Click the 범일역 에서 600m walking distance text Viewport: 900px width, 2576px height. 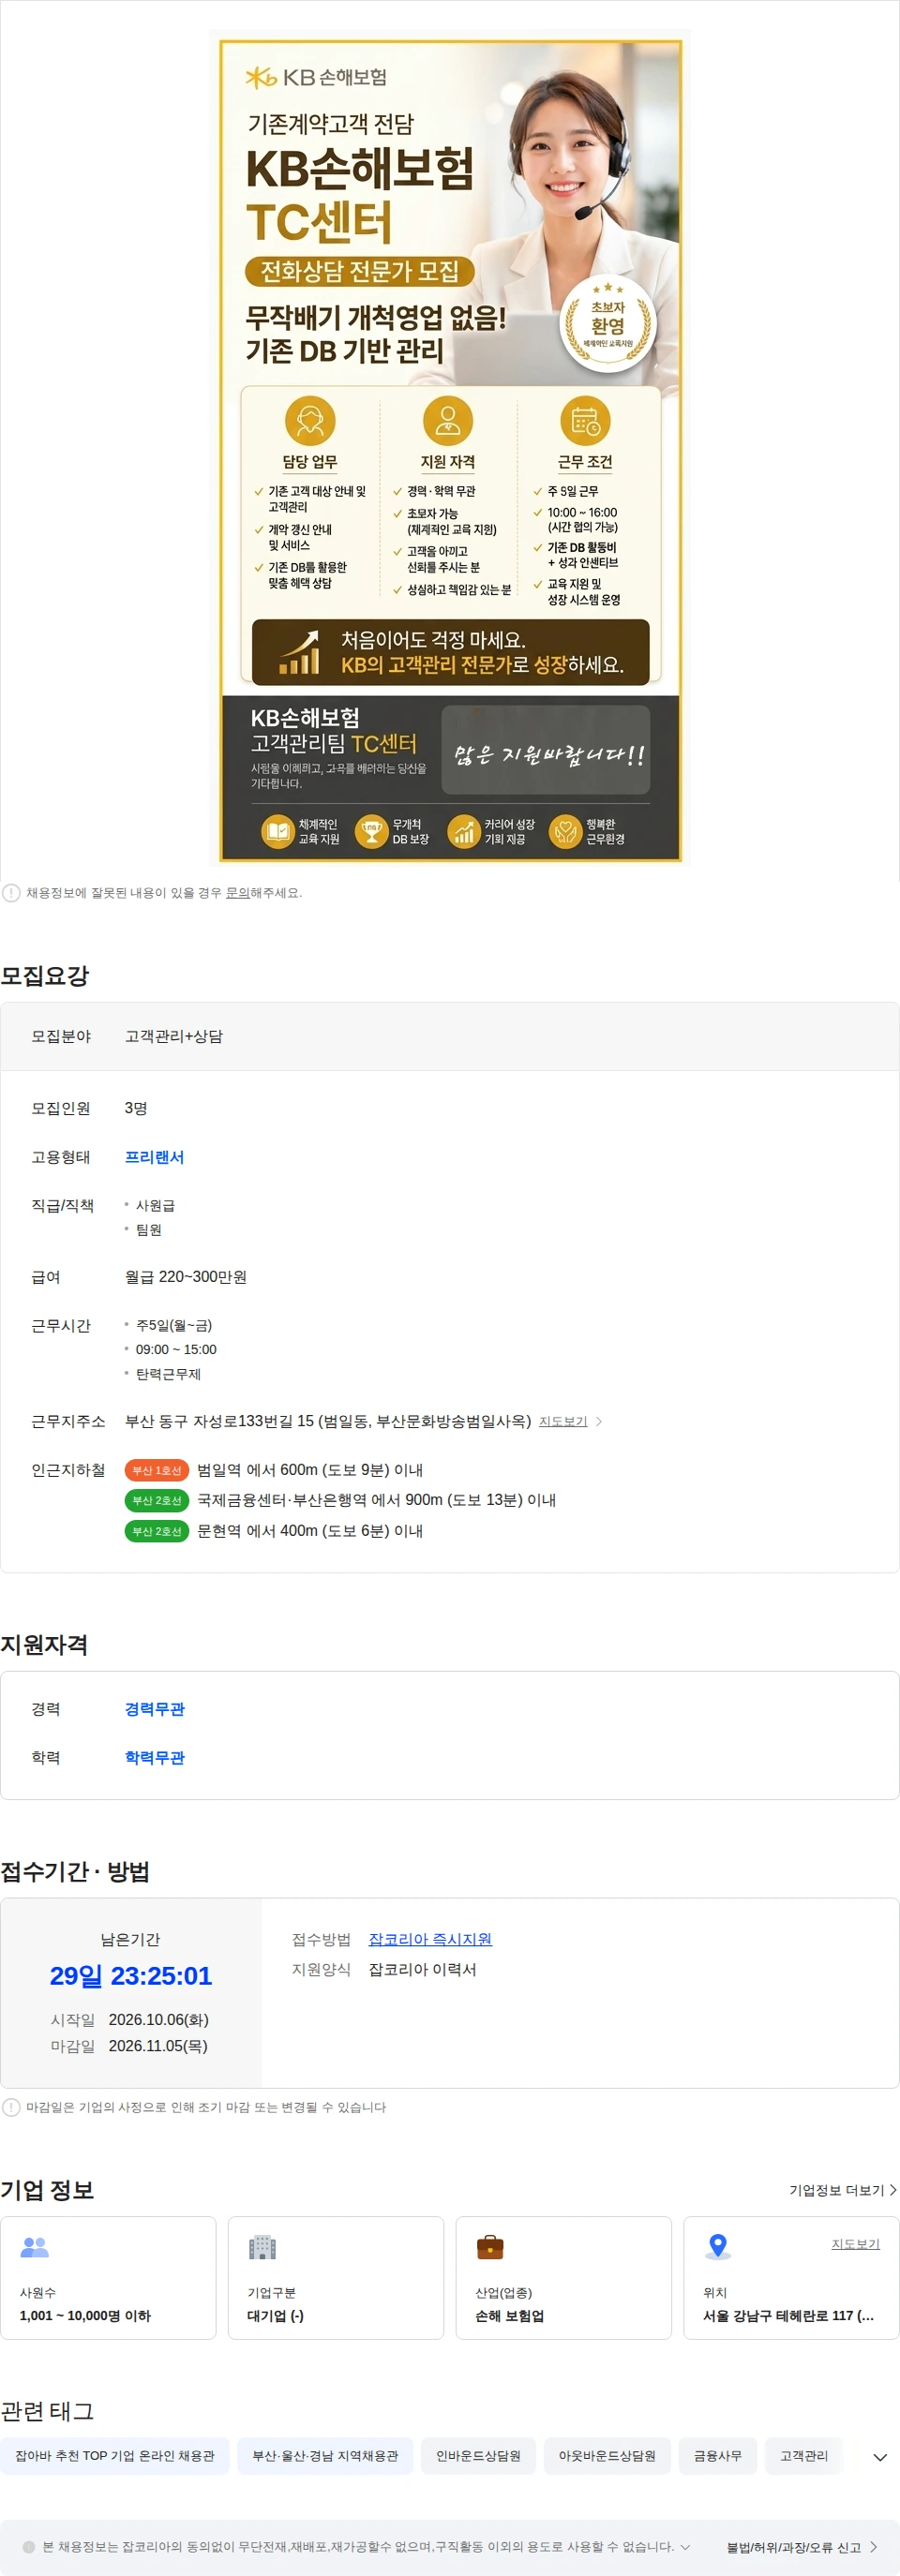[x=310, y=1470]
